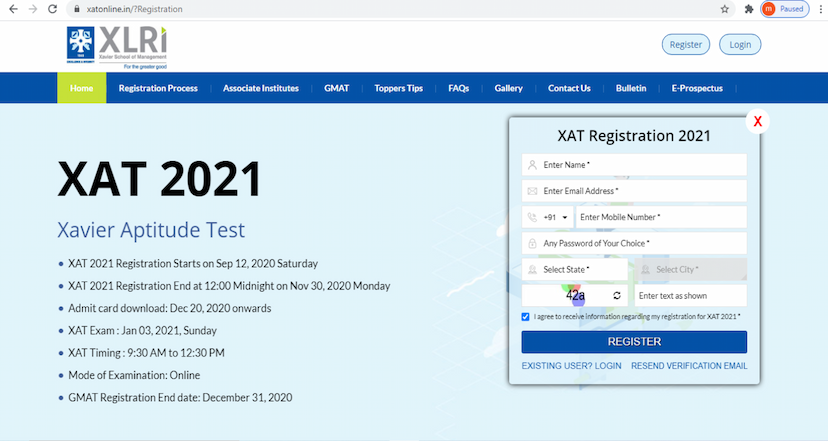The width and height of the screenshot is (828, 441).
Task: Open the Bulletin menu item
Action: pyautogui.click(x=631, y=88)
